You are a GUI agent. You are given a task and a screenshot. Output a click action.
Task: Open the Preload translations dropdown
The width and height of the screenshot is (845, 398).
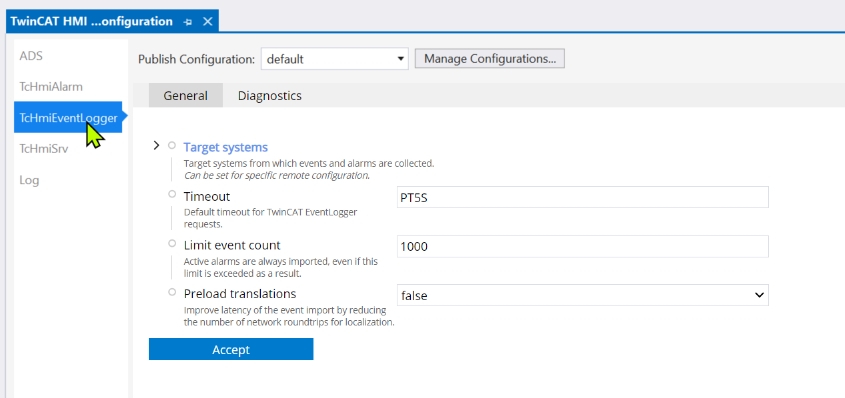[583, 295]
